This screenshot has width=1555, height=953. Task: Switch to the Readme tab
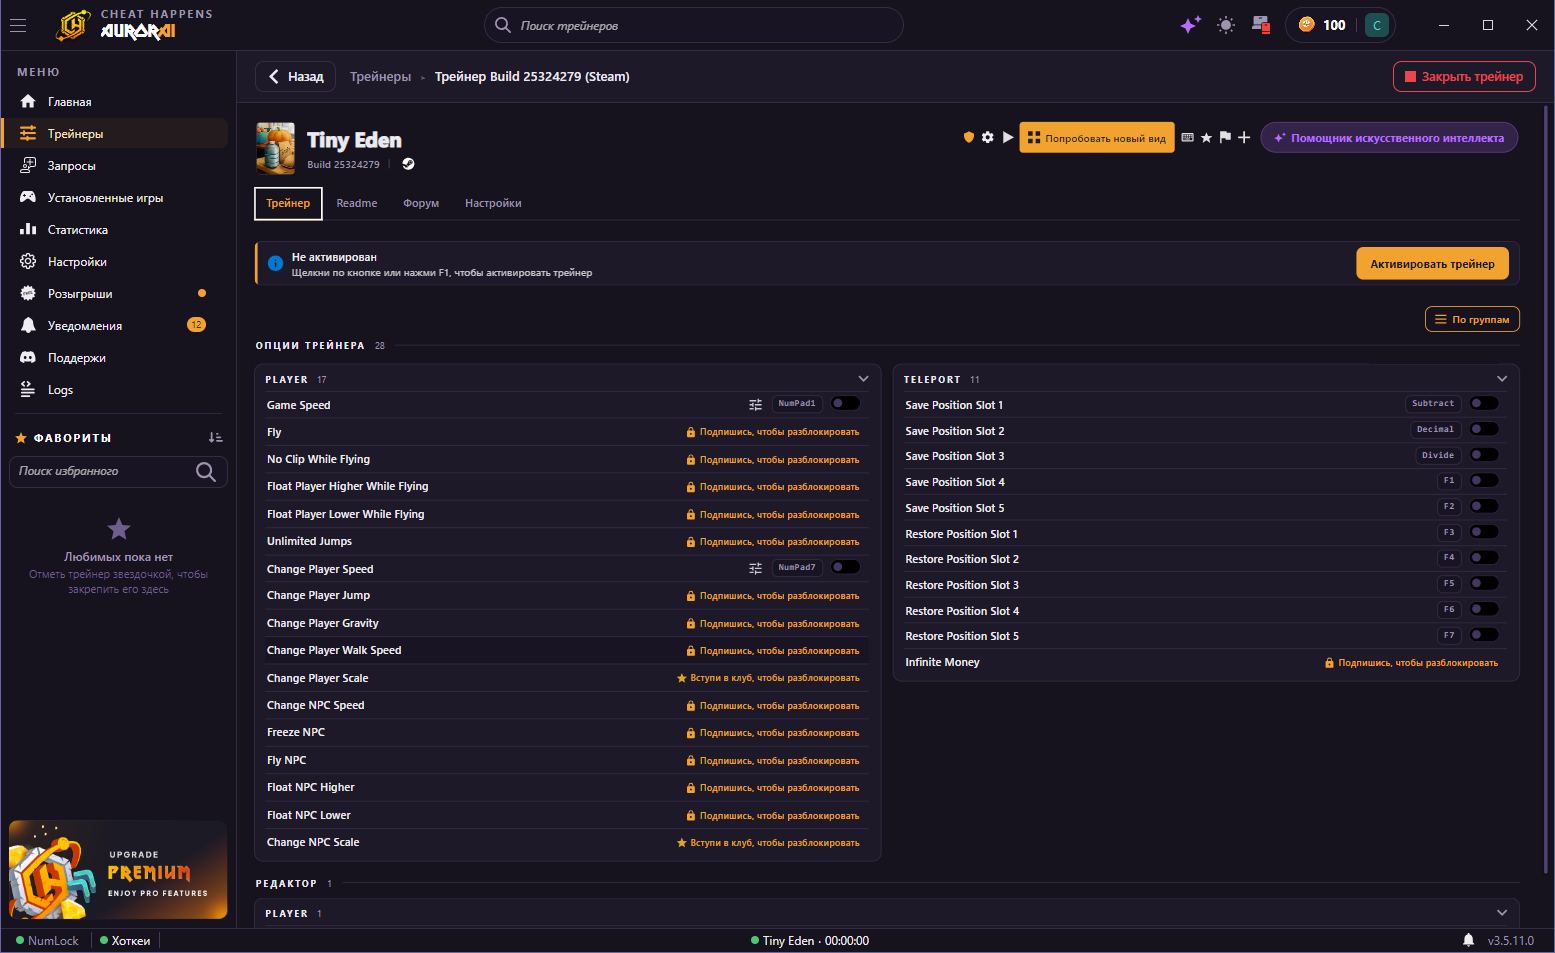[357, 203]
